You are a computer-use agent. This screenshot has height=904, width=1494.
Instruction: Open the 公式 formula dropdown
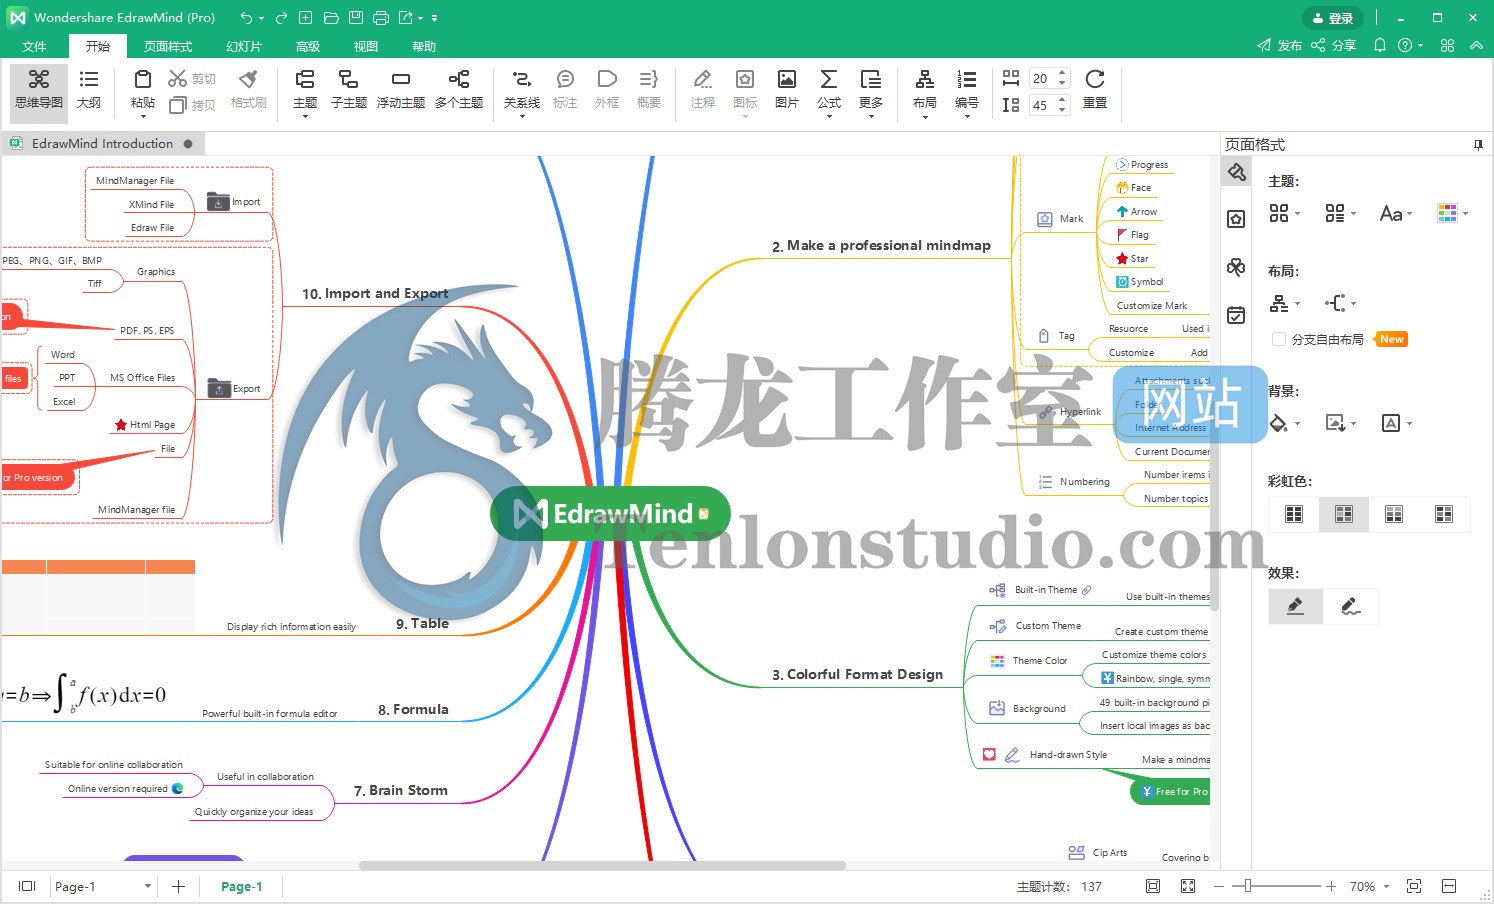click(x=829, y=116)
